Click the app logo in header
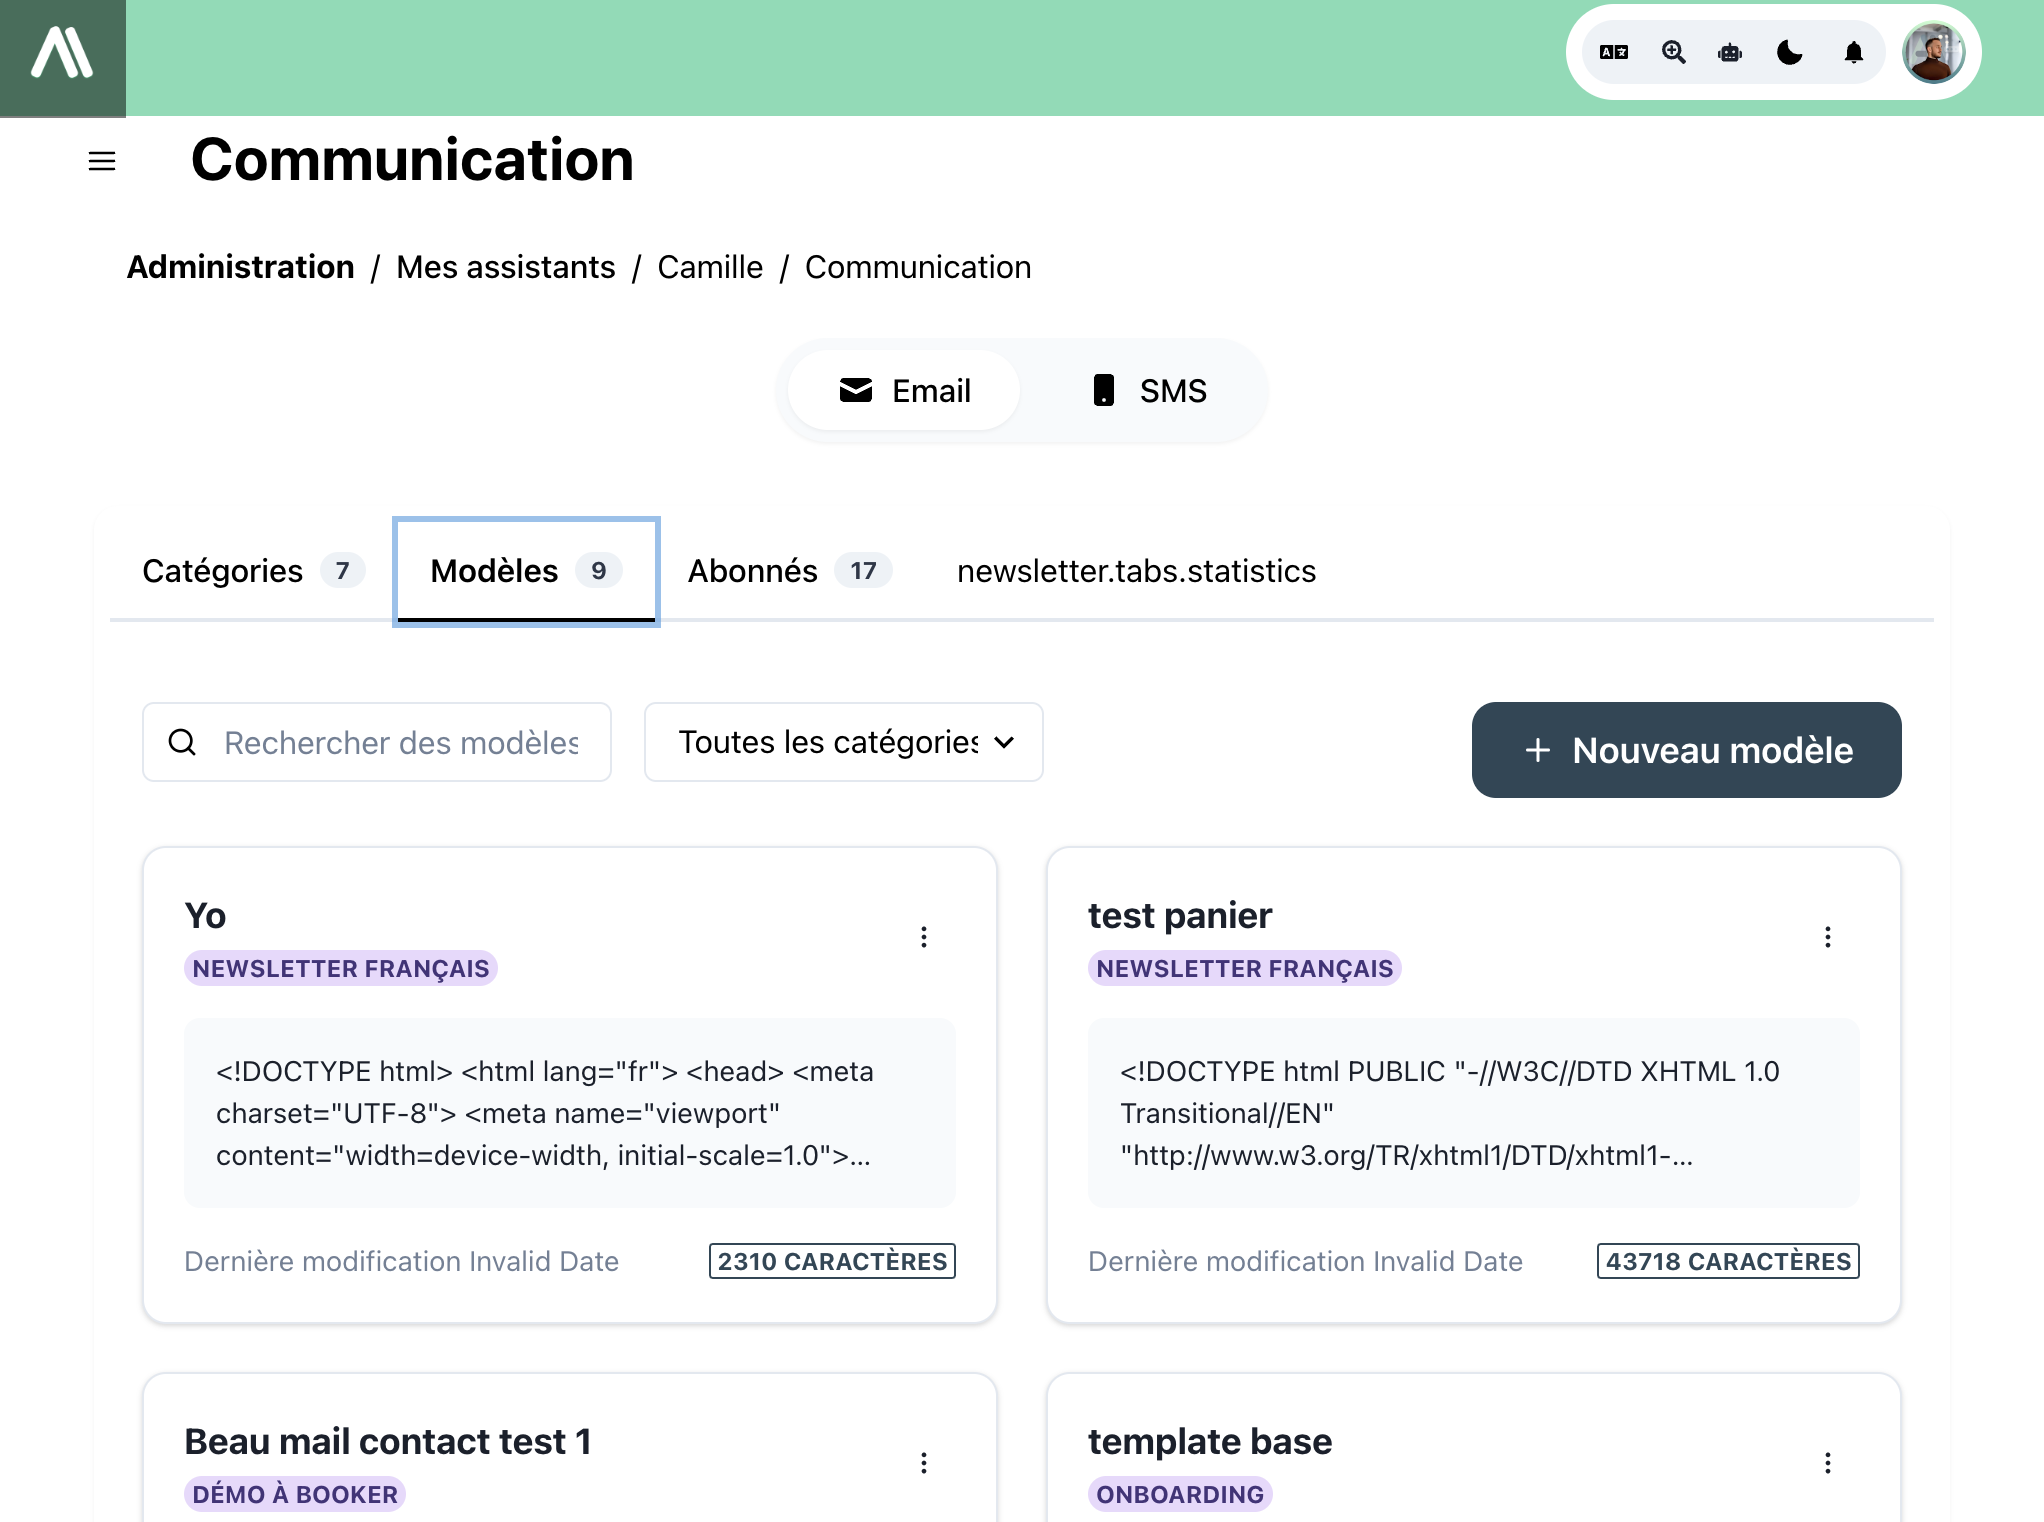This screenshot has height=1522, width=2044. pyautogui.click(x=62, y=55)
